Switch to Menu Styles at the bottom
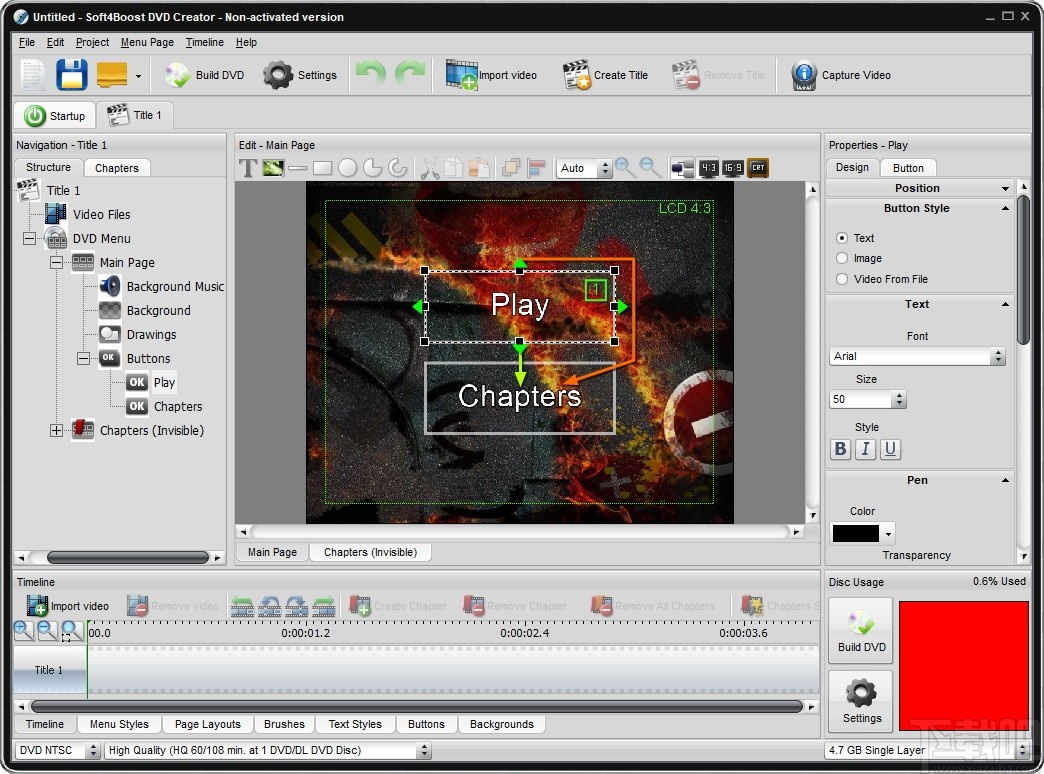 point(119,724)
